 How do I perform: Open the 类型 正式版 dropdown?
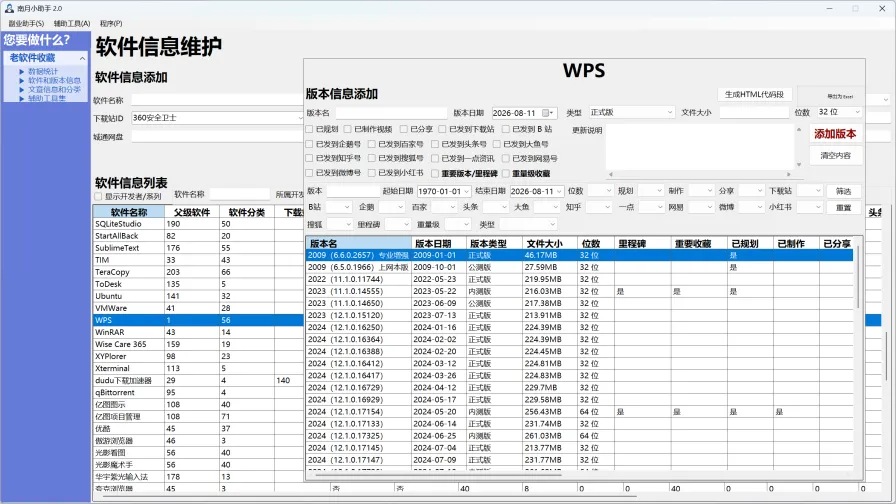[631, 113]
